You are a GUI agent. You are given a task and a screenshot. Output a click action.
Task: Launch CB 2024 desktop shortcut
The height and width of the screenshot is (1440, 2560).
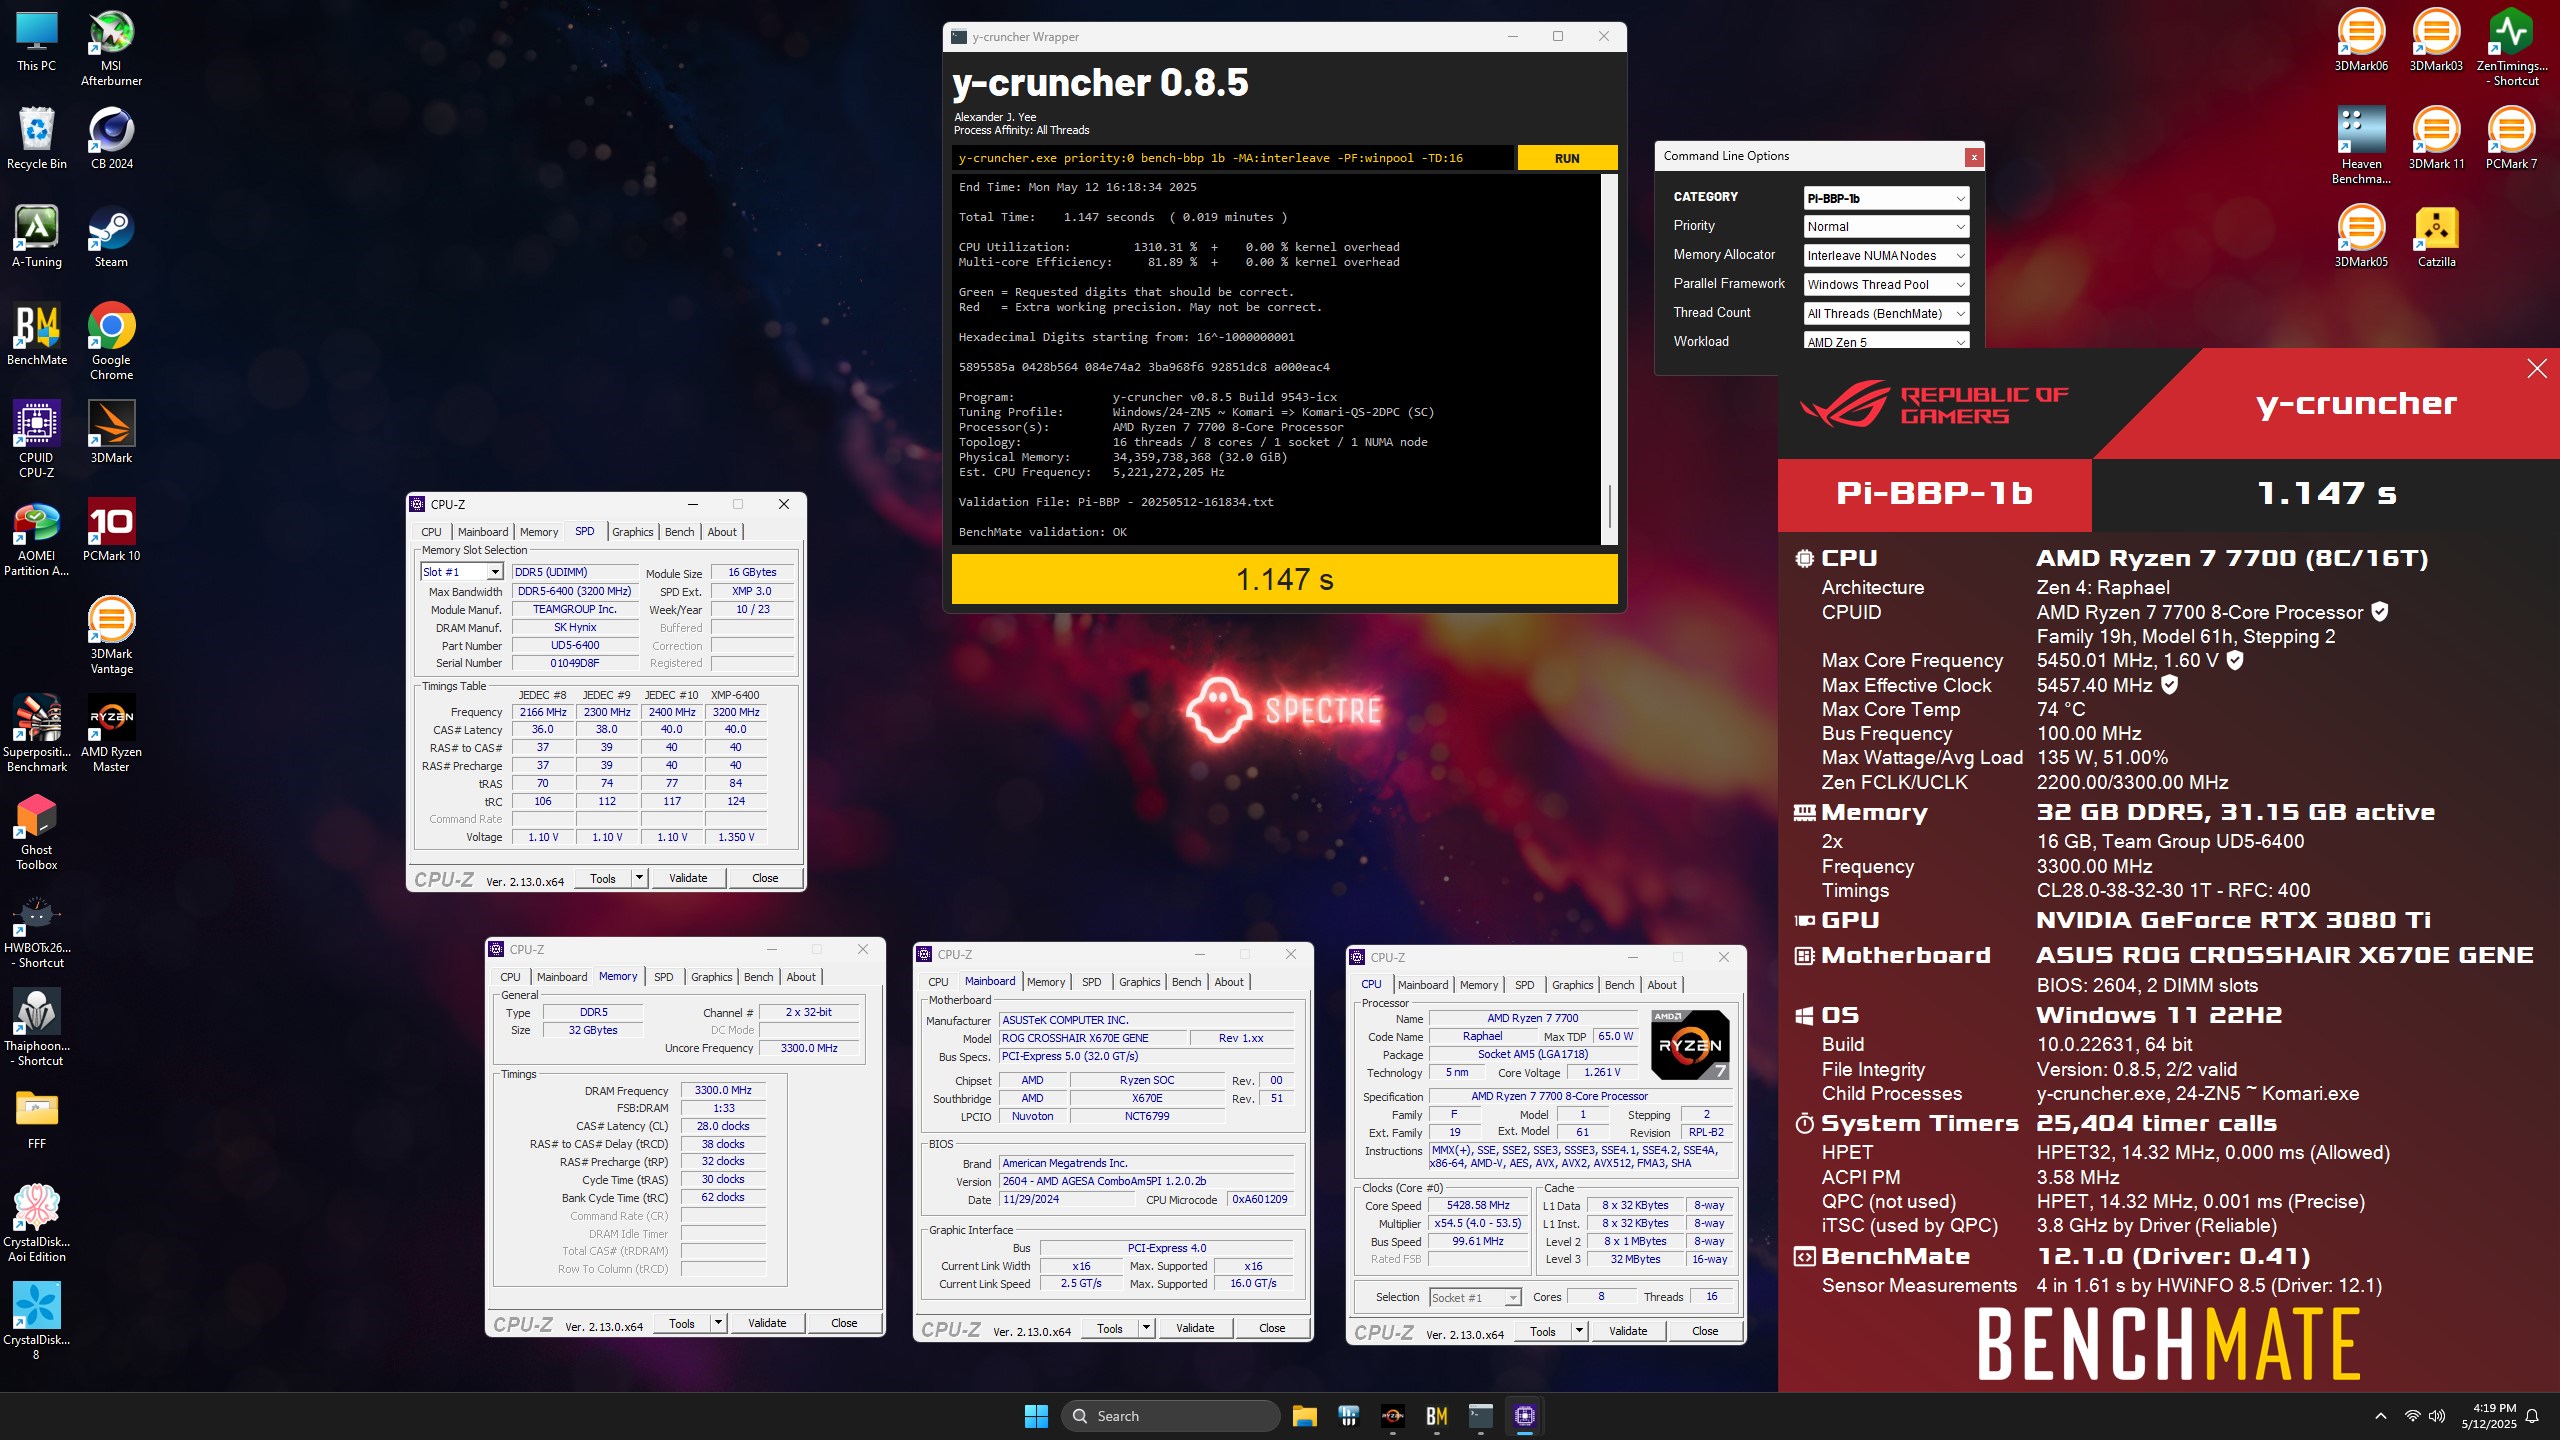coord(111,138)
